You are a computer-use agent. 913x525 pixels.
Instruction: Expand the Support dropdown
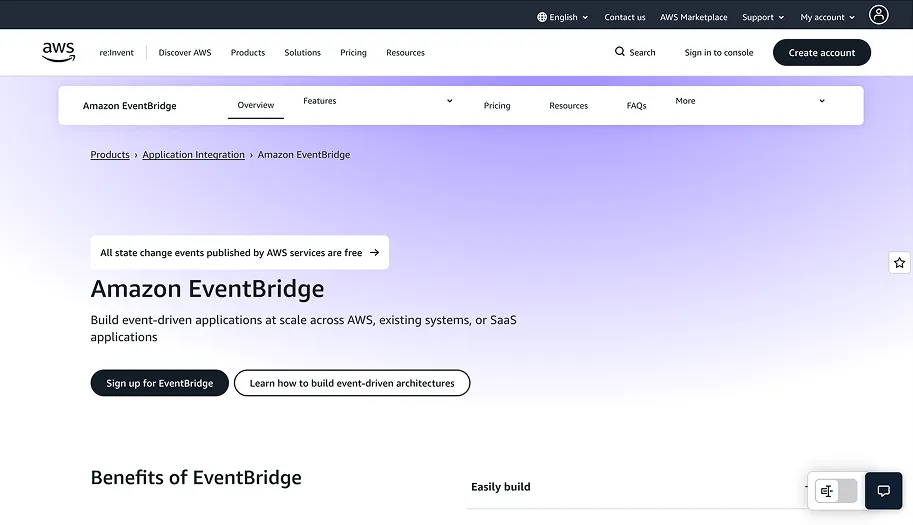763,17
